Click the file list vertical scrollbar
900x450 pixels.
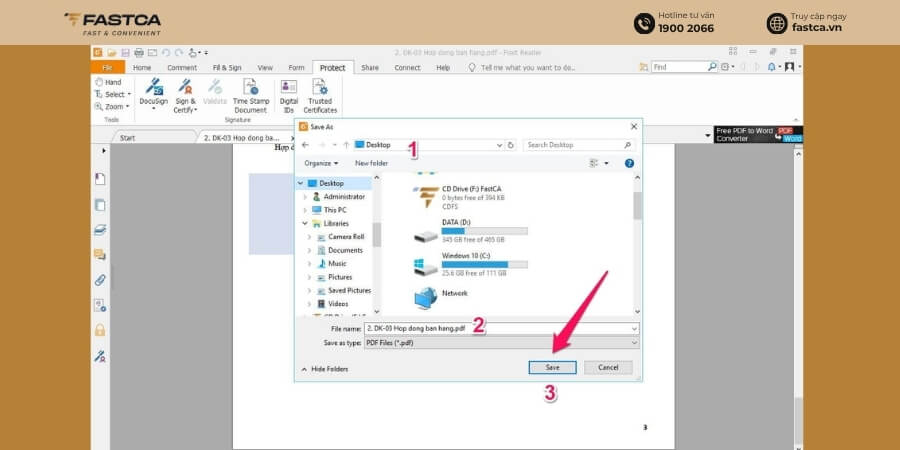click(x=637, y=243)
